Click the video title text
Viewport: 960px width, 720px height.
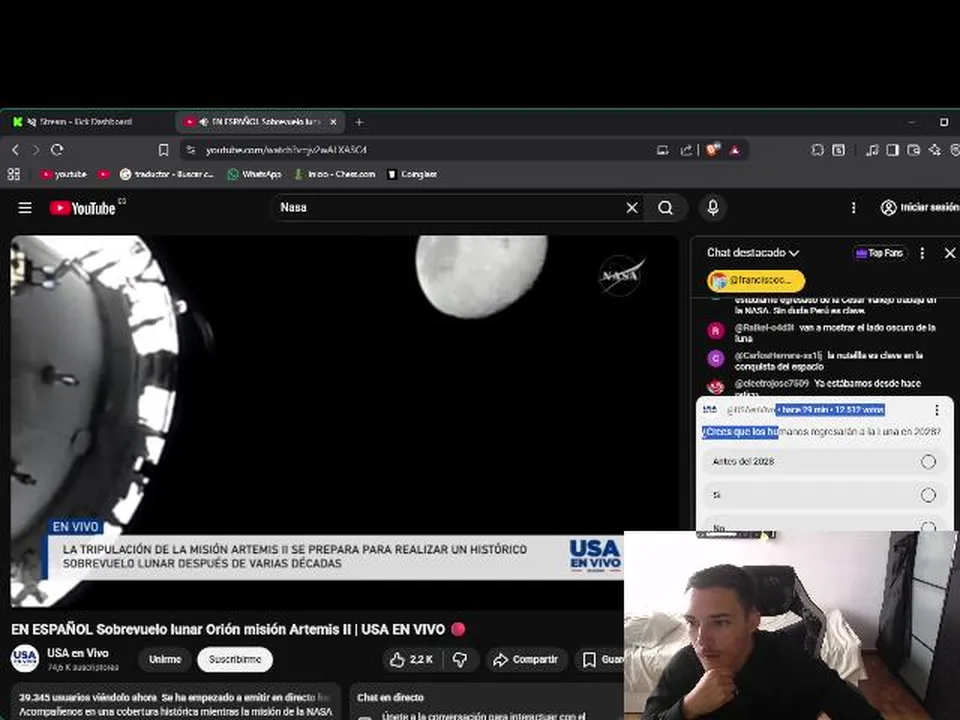[228, 629]
